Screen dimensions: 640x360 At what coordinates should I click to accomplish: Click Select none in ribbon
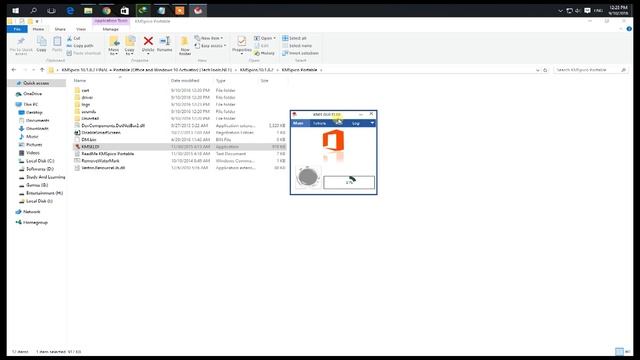tap(297, 46)
